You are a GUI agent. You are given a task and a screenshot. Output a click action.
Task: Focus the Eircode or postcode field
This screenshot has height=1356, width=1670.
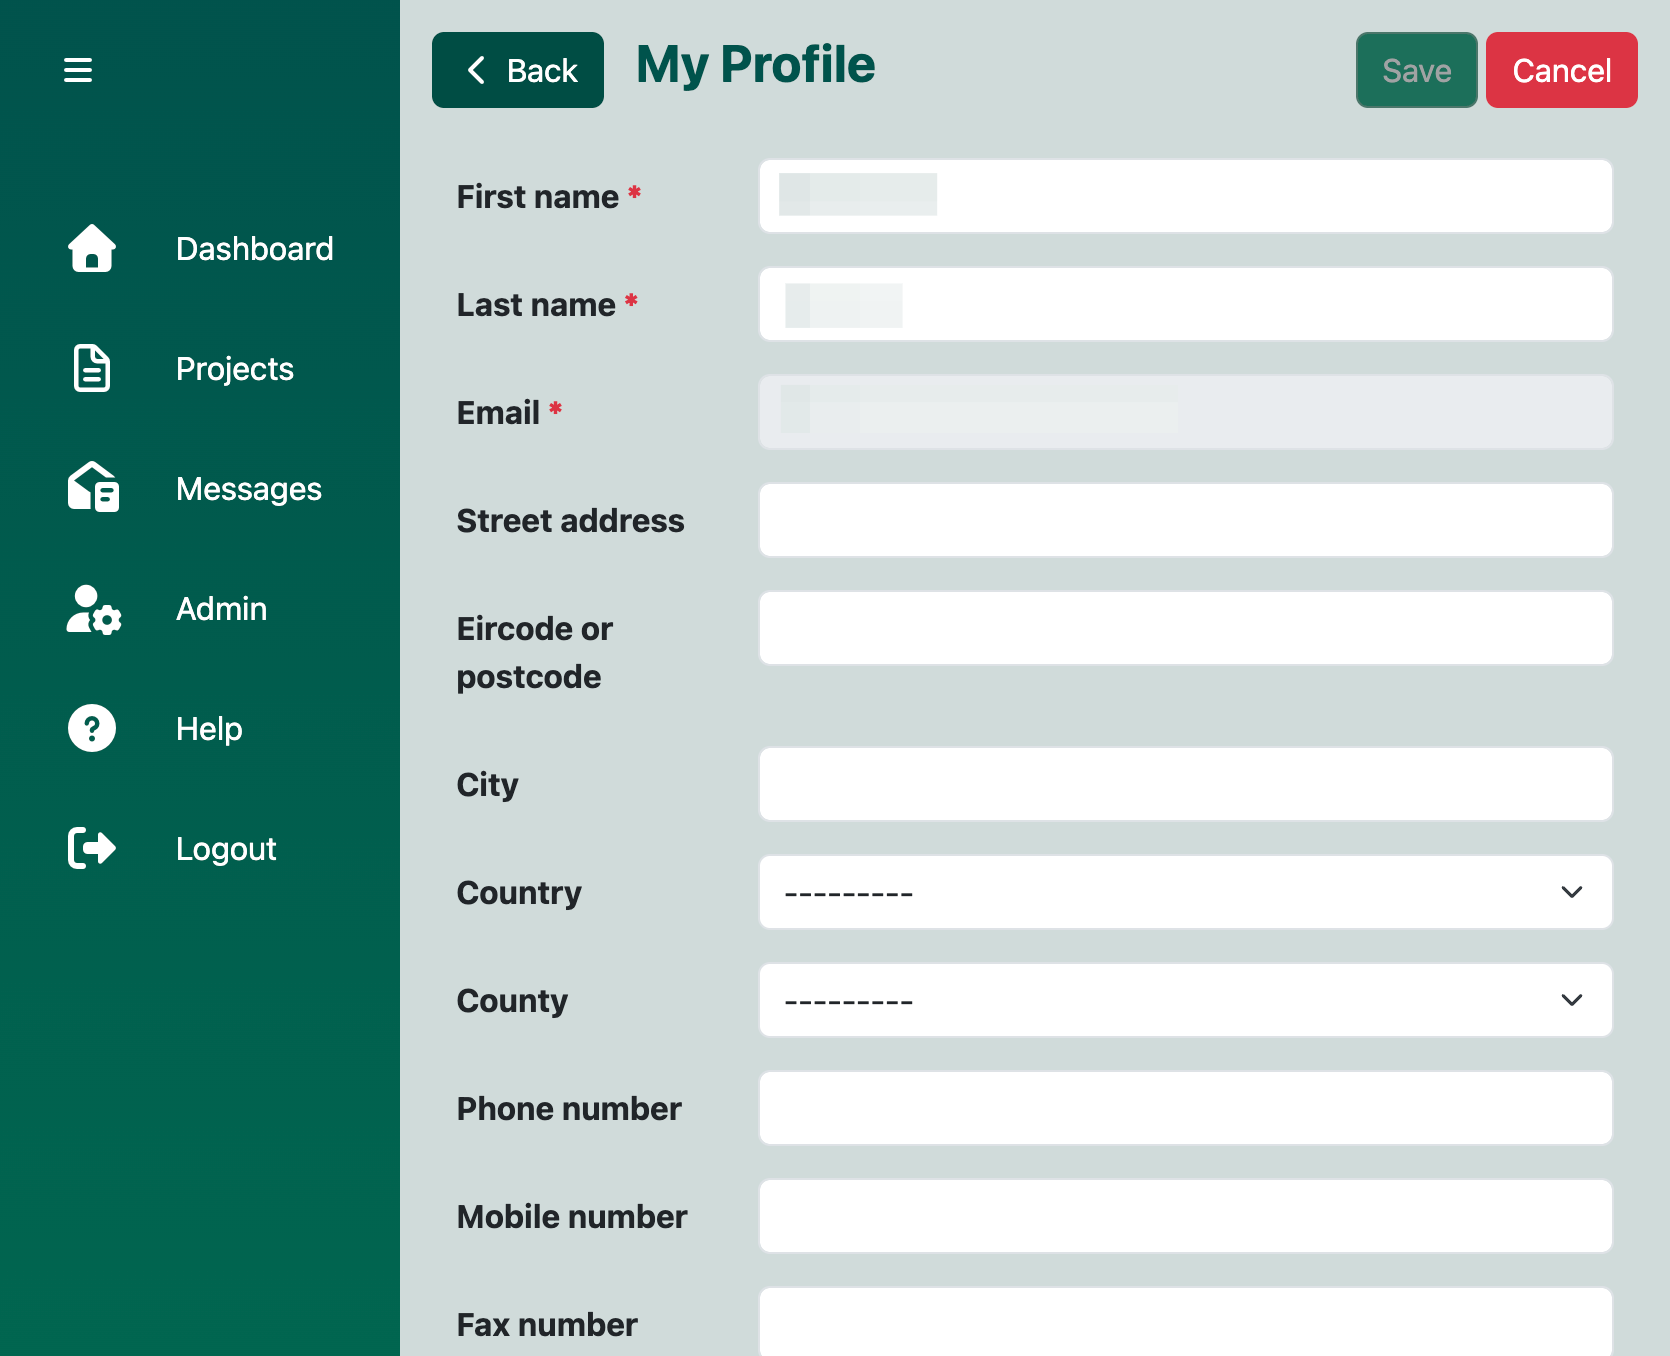click(x=1186, y=628)
